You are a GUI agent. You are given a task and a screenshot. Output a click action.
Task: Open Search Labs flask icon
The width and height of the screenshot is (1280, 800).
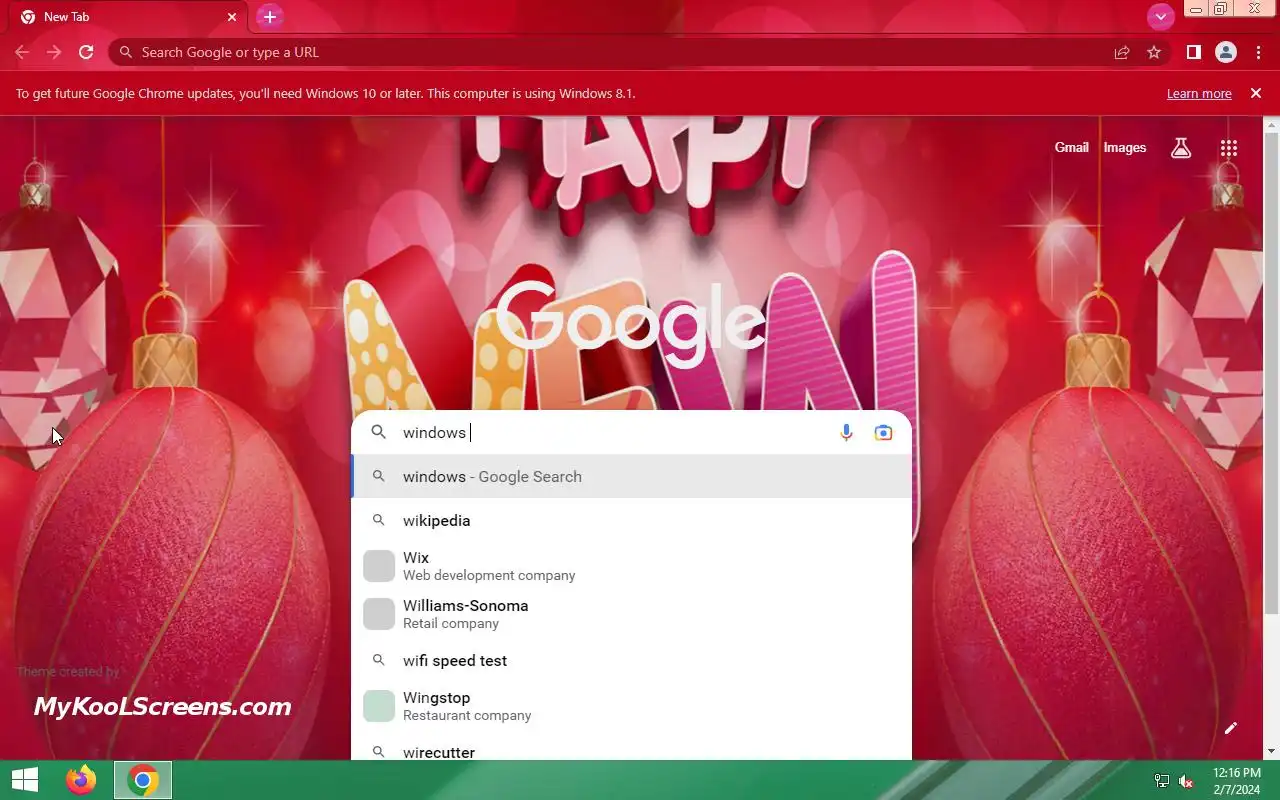tap(1181, 148)
